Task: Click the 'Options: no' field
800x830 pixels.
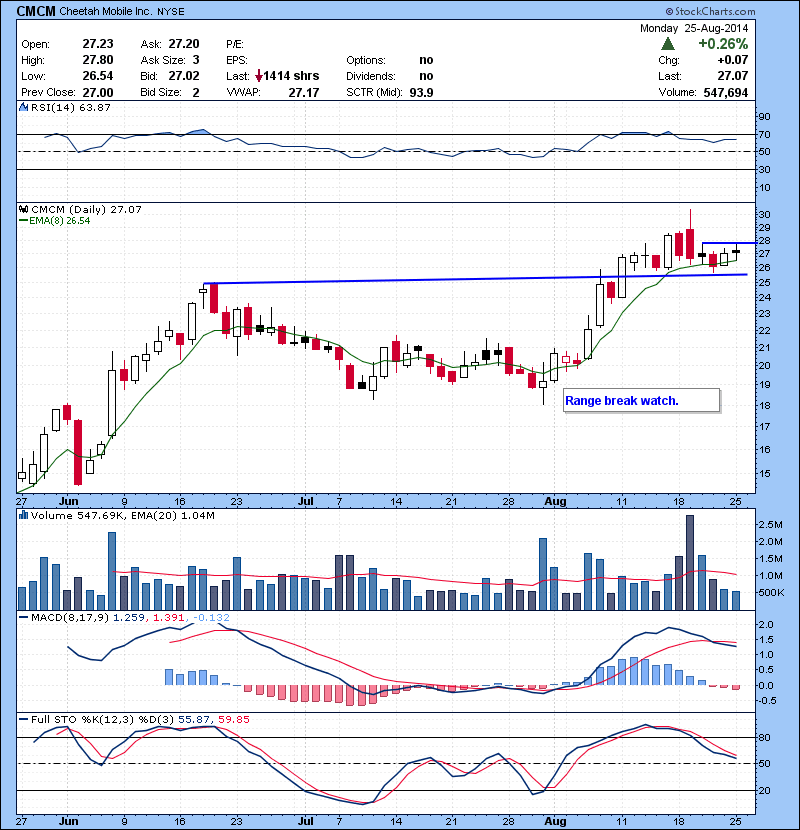Action: tap(390, 60)
